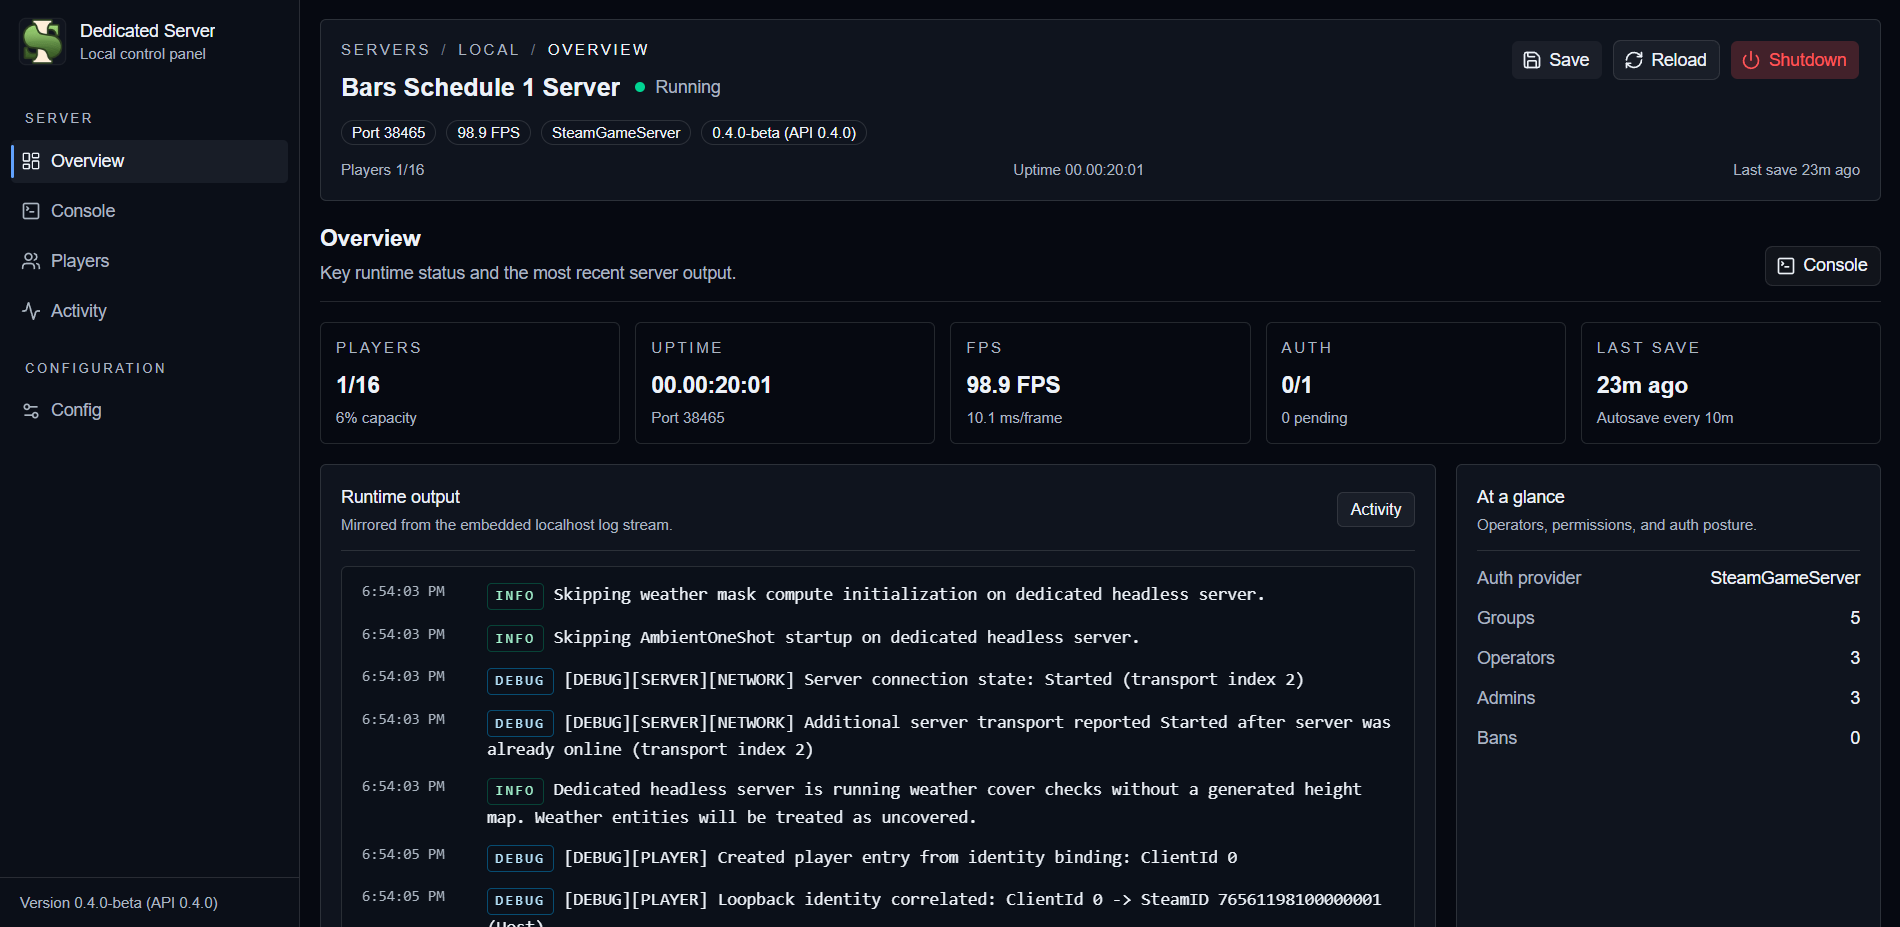Screen dimensions: 1900x927
Task: Click the 0.4.0-beta (API 0.4.0) badge
Action: pos(784,133)
